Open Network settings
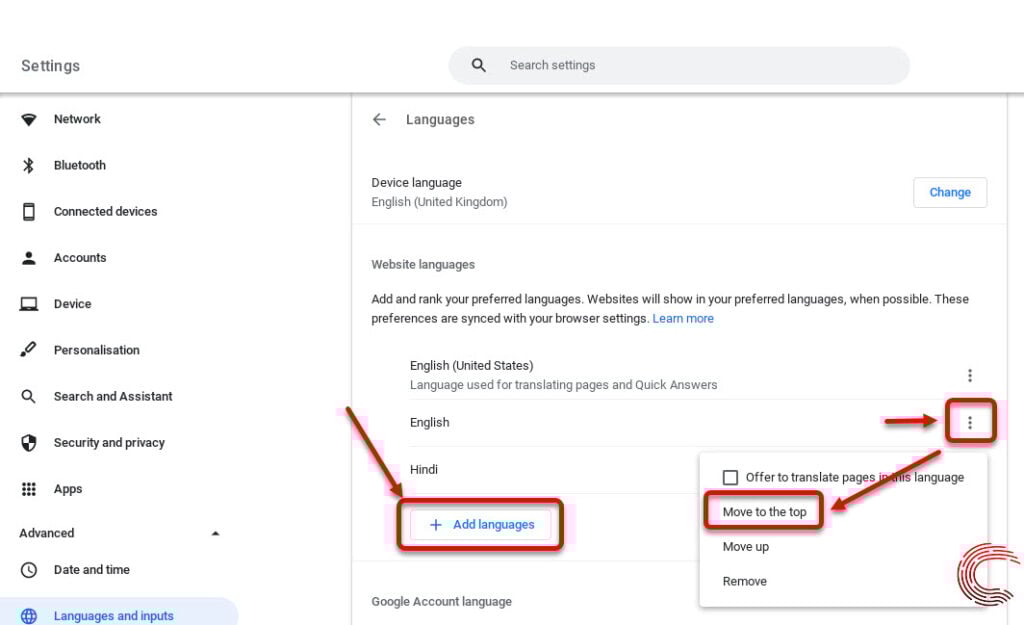The width and height of the screenshot is (1024, 625). [77, 120]
